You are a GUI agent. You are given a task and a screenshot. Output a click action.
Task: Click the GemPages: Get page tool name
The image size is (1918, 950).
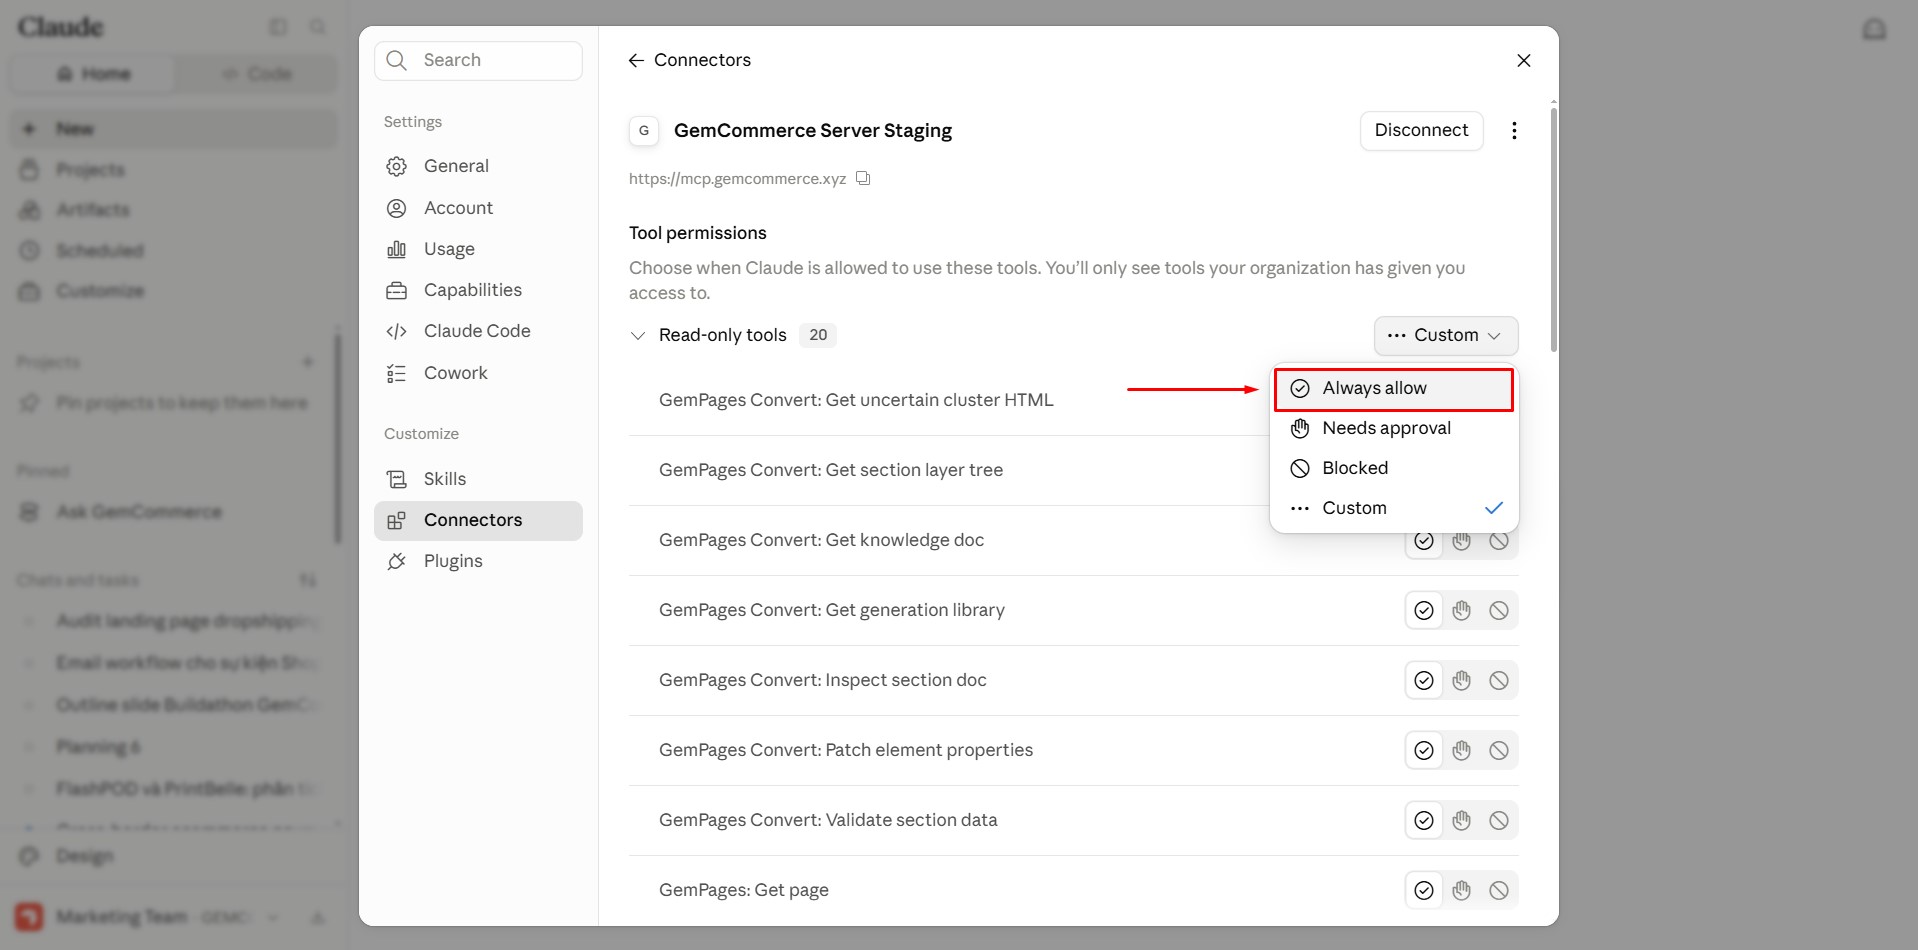[x=744, y=890]
